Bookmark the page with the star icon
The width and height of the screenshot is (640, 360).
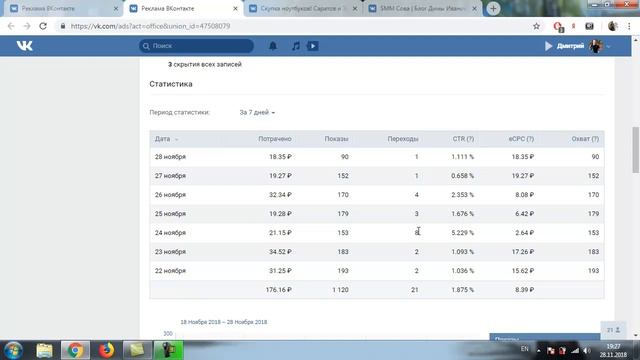(536, 26)
